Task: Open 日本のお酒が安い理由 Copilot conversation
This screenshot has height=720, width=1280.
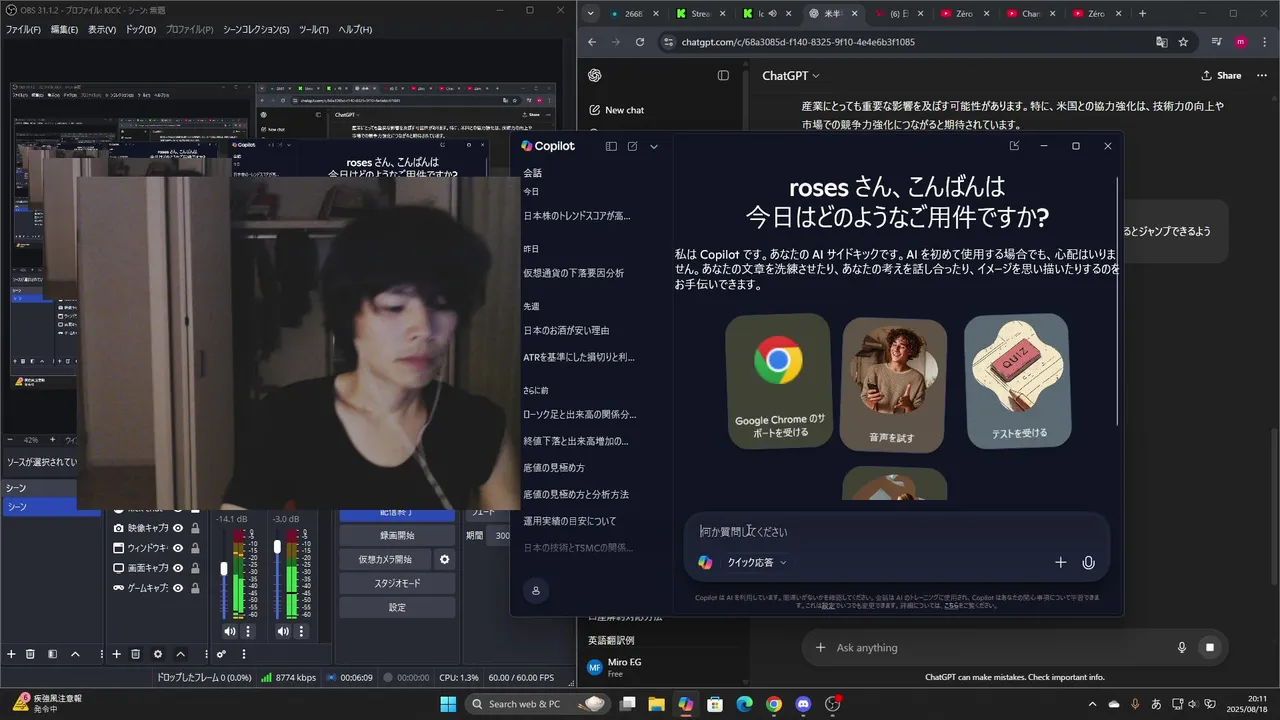Action: [566, 330]
